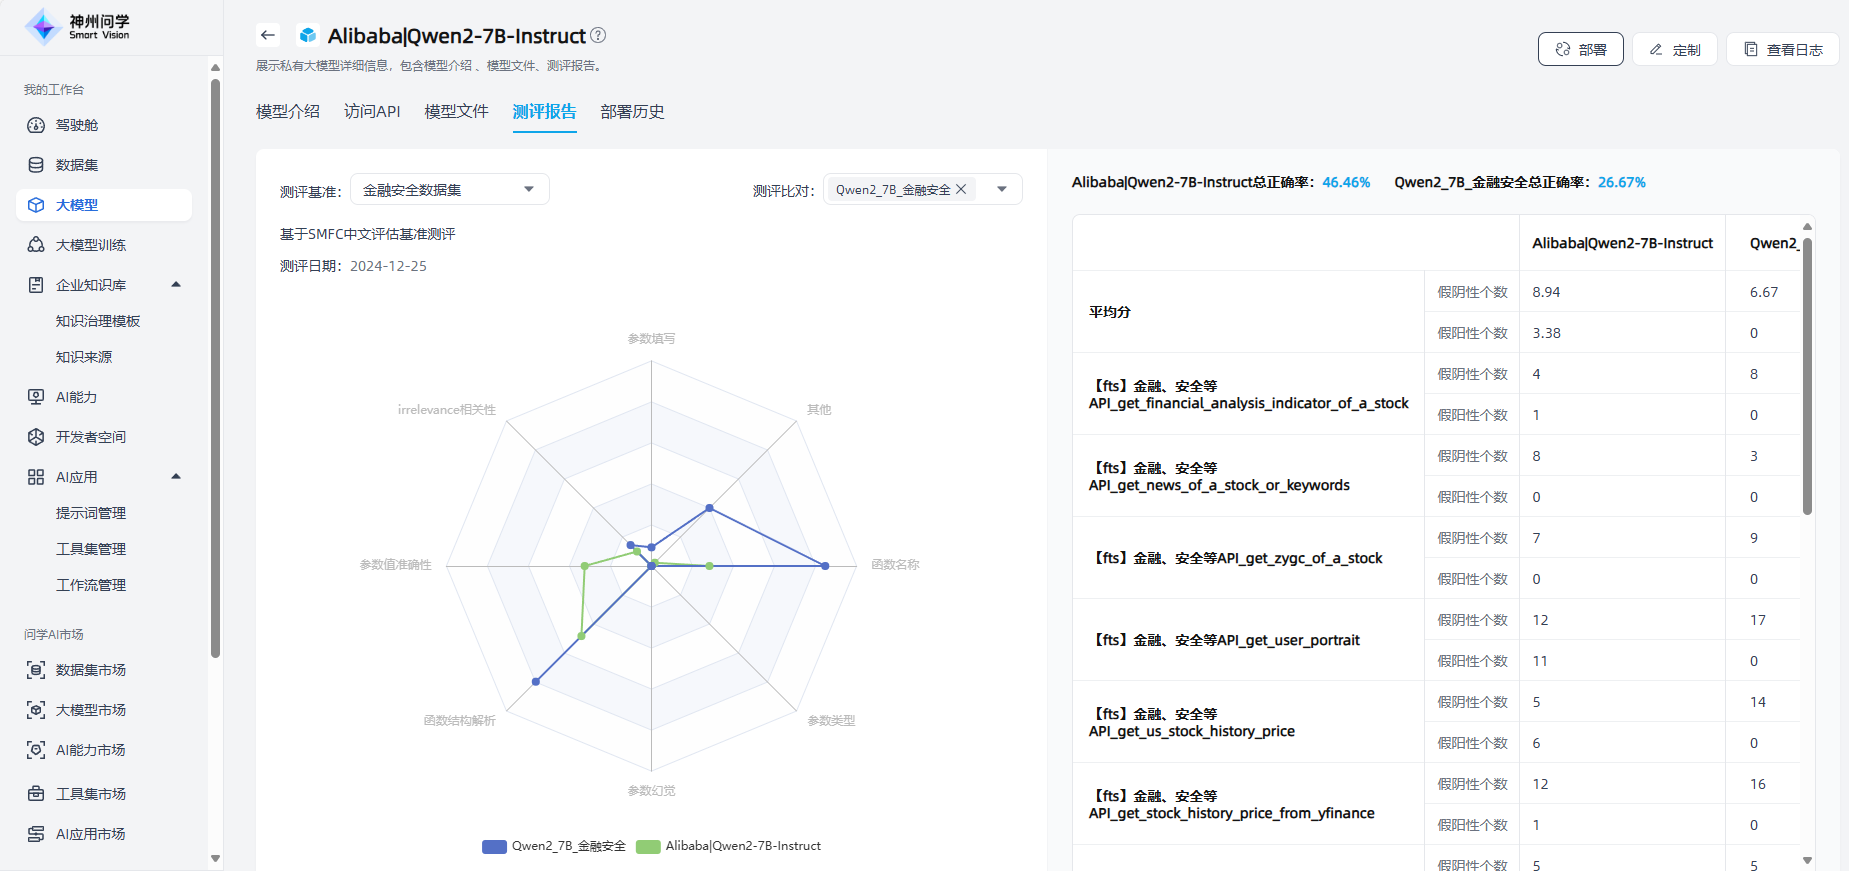This screenshot has width=1849, height=871.
Task: Select 大模型训练 sidebar item
Action: pos(90,245)
